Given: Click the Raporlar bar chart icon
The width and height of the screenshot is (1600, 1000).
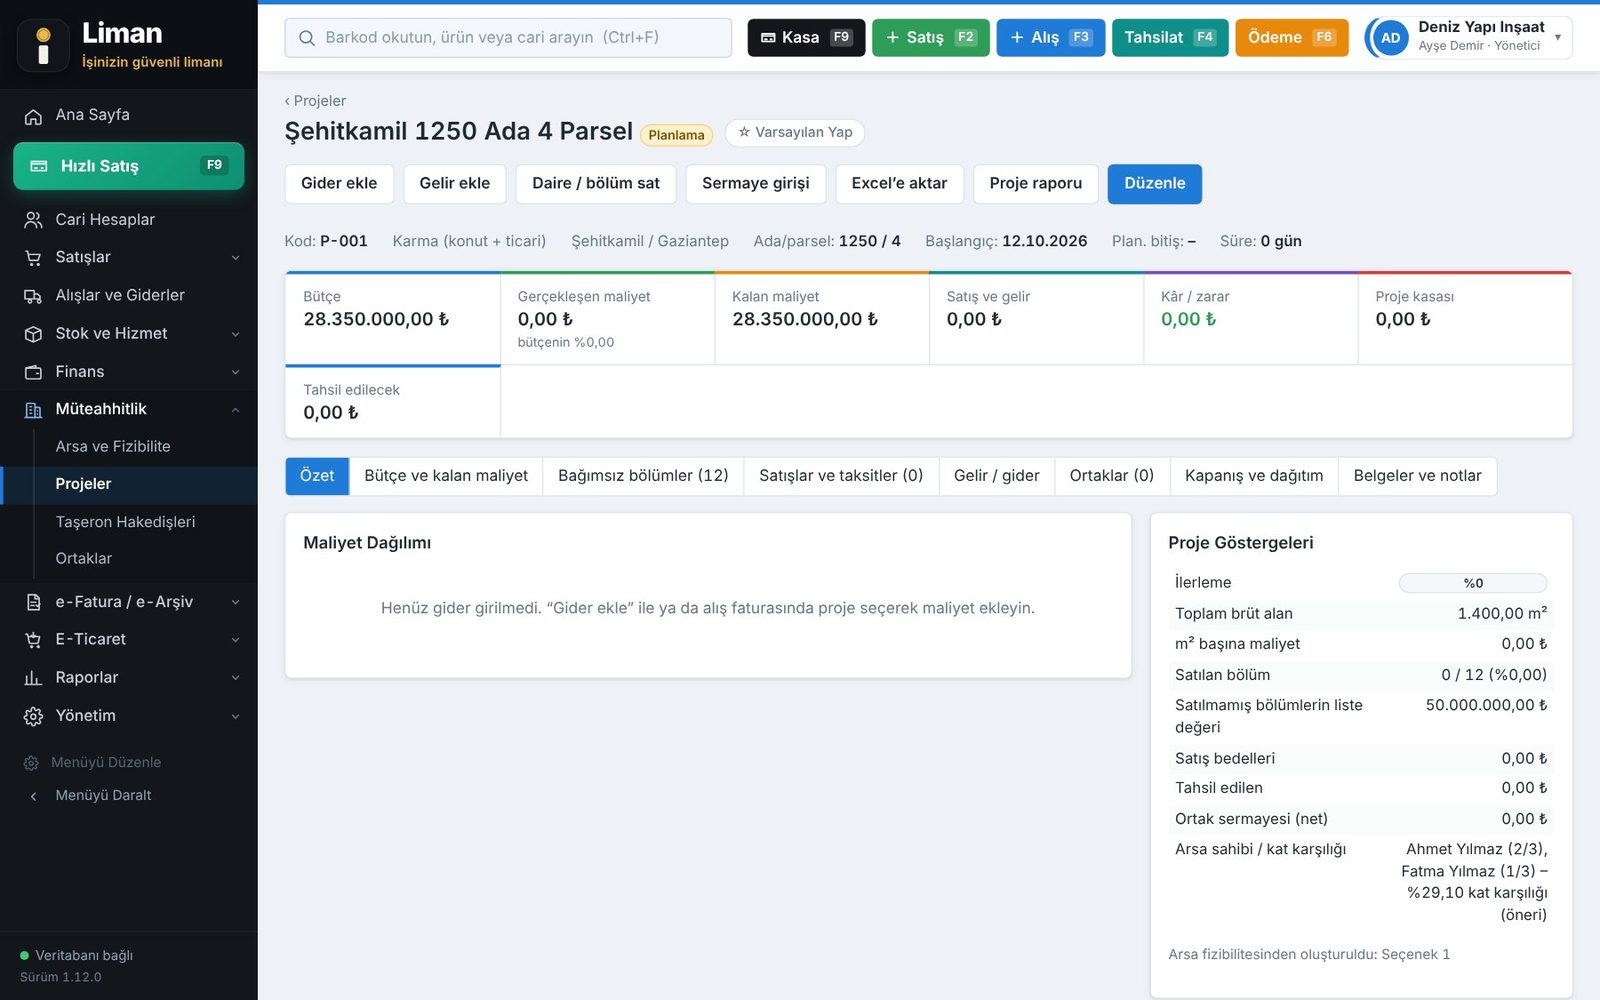Looking at the screenshot, I should pyautogui.click(x=33, y=678).
